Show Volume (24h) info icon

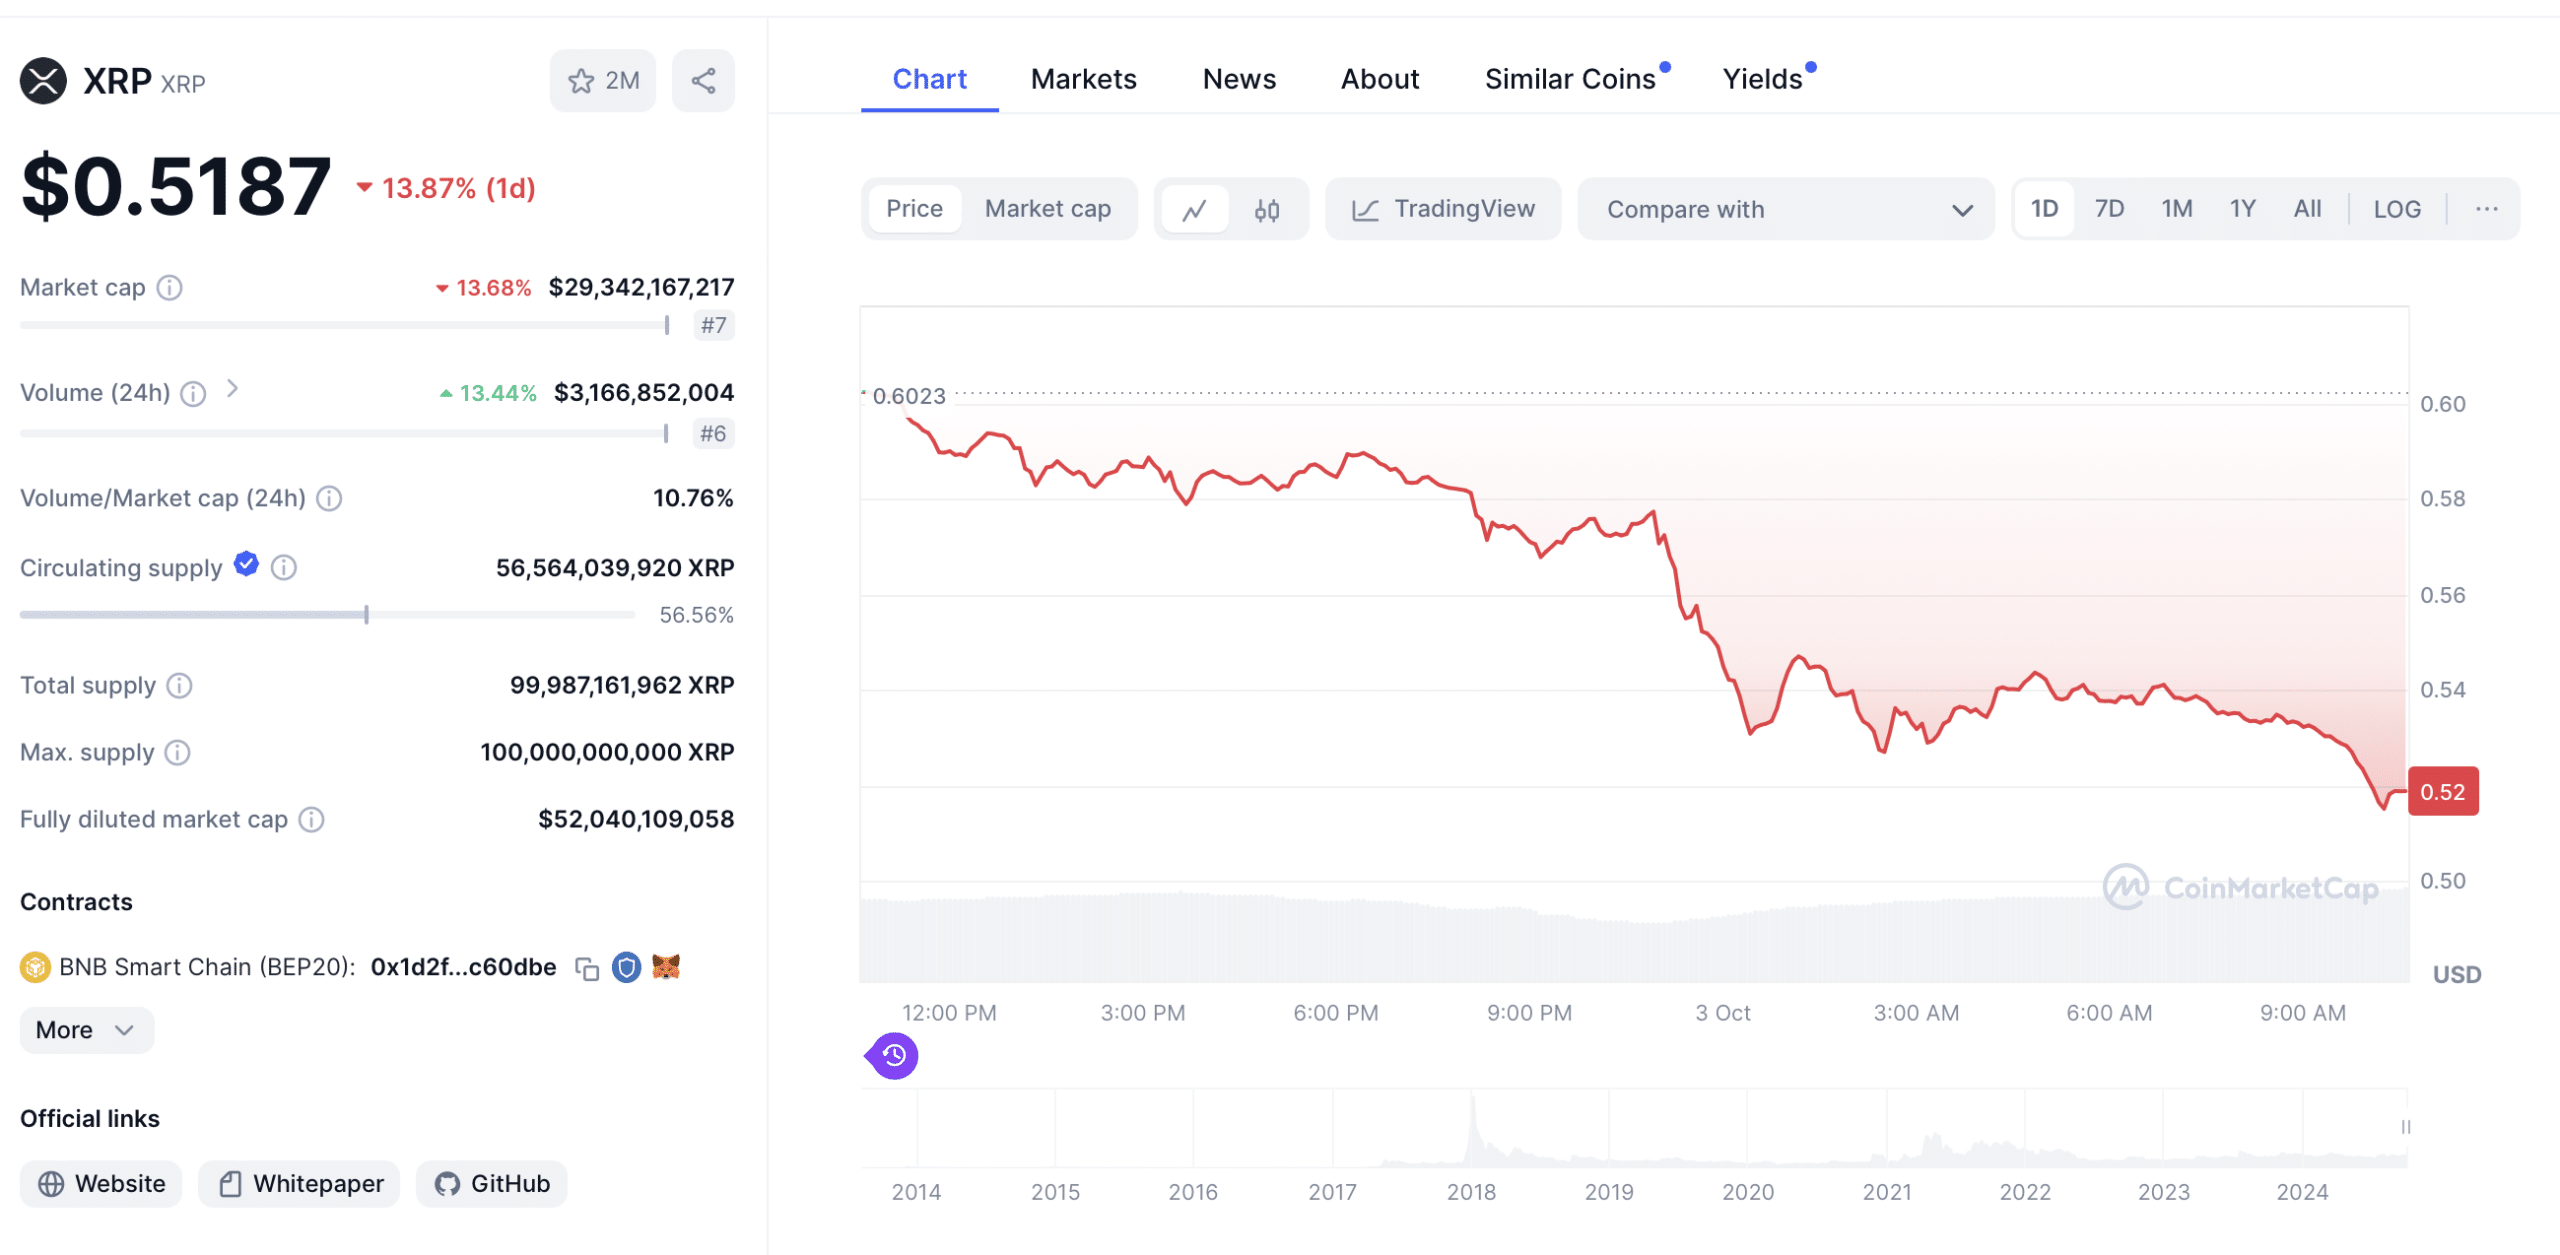click(x=193, y=394)
